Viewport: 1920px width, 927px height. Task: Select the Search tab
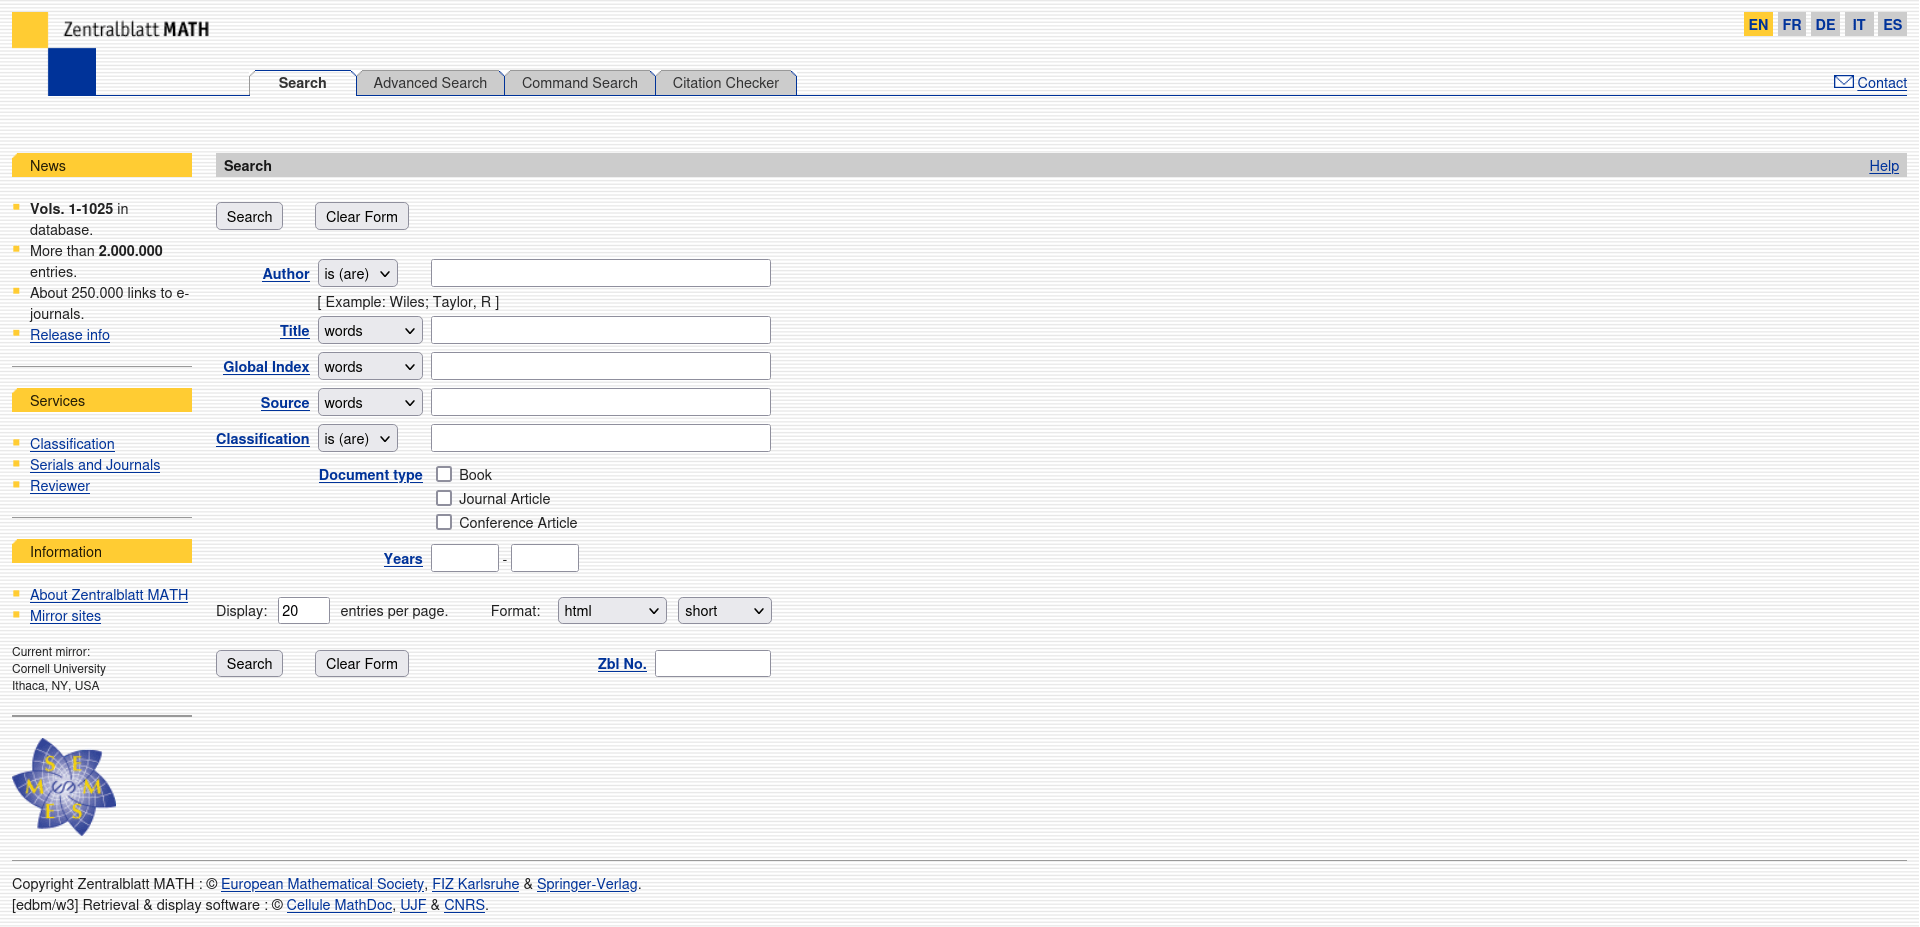coord(302,83)
